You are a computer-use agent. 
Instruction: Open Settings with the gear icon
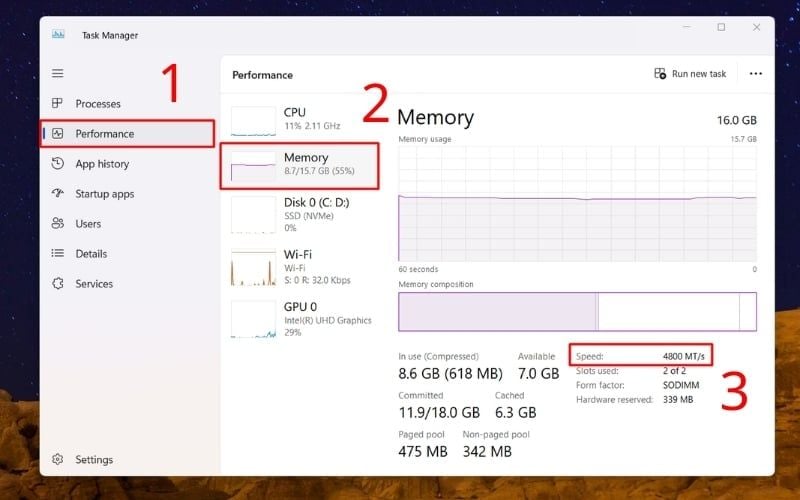(x=57, y=460)
